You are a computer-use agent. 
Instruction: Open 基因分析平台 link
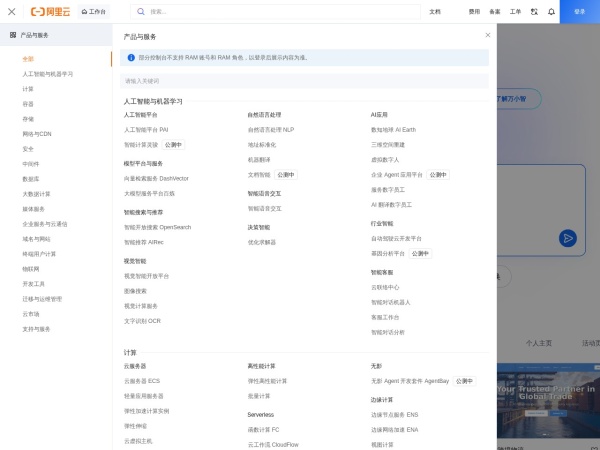(x=388, y=253)
